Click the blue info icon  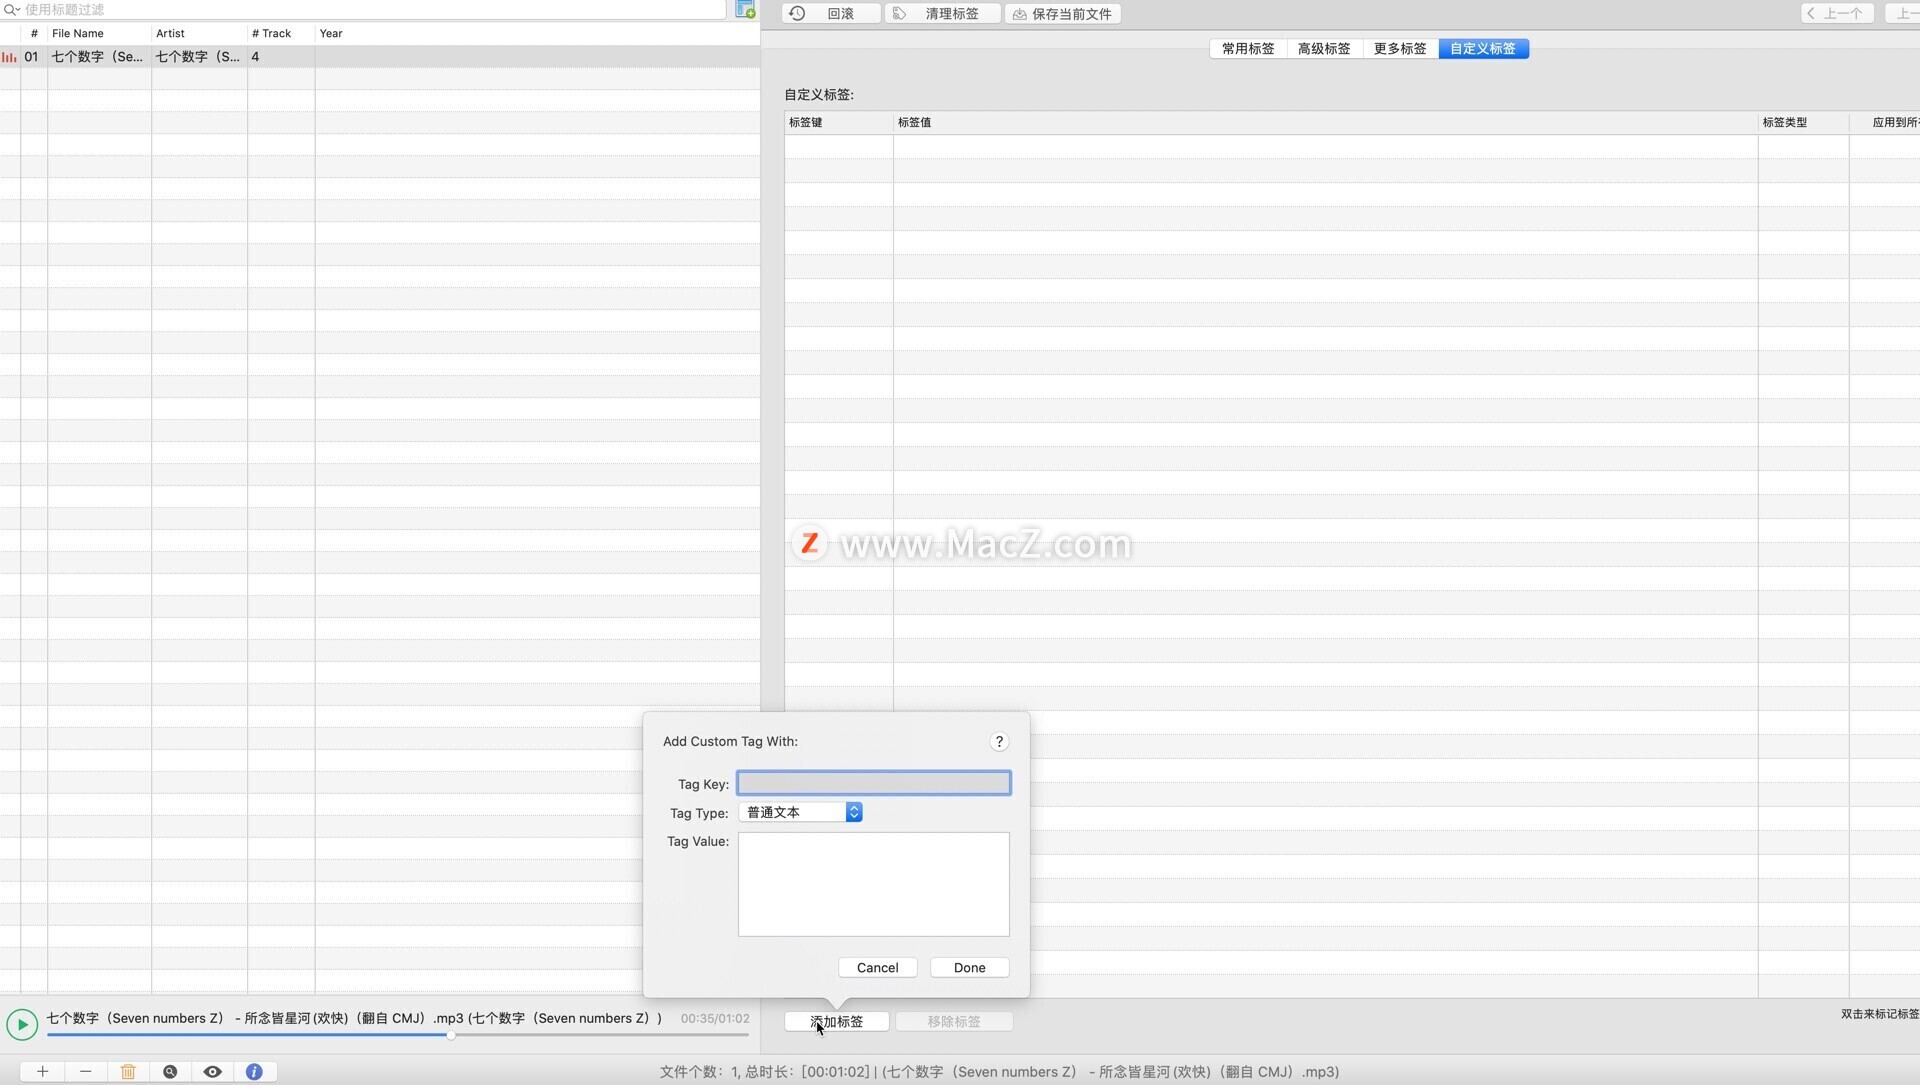tap(254, 1071)
